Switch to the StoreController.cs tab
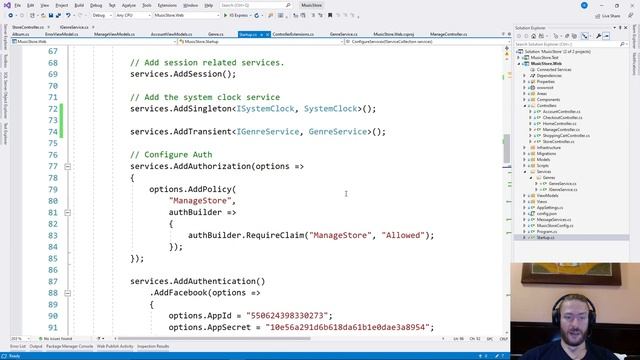Screen dimensions: 640x360 28,27
